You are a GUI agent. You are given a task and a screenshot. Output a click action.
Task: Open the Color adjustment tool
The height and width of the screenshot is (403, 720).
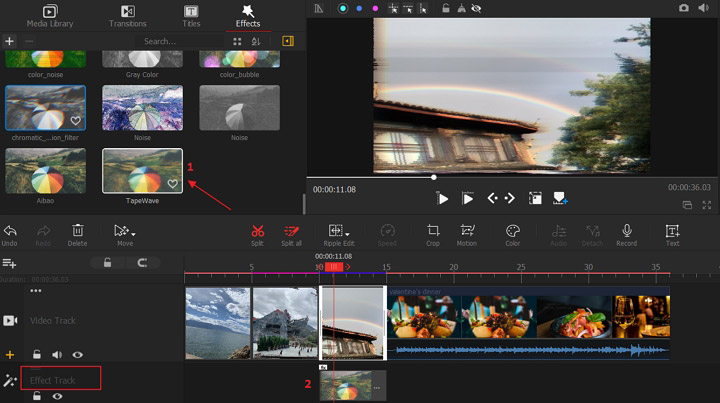(512, 233)
